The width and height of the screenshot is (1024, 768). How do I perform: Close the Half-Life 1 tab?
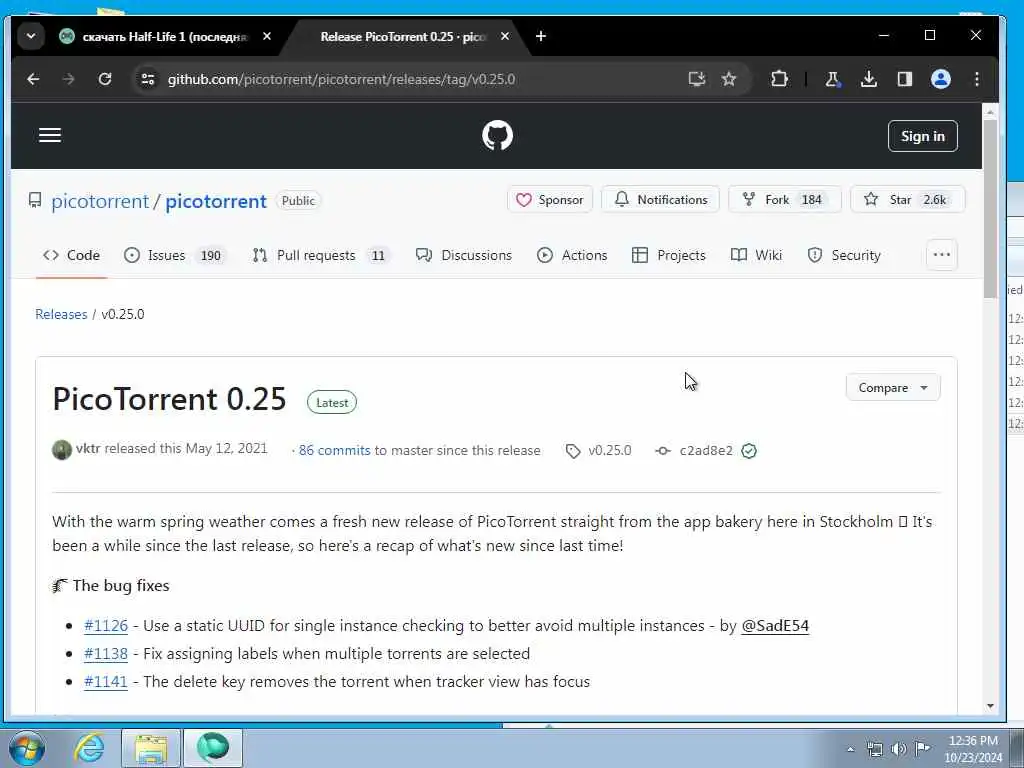pos(266,37)
